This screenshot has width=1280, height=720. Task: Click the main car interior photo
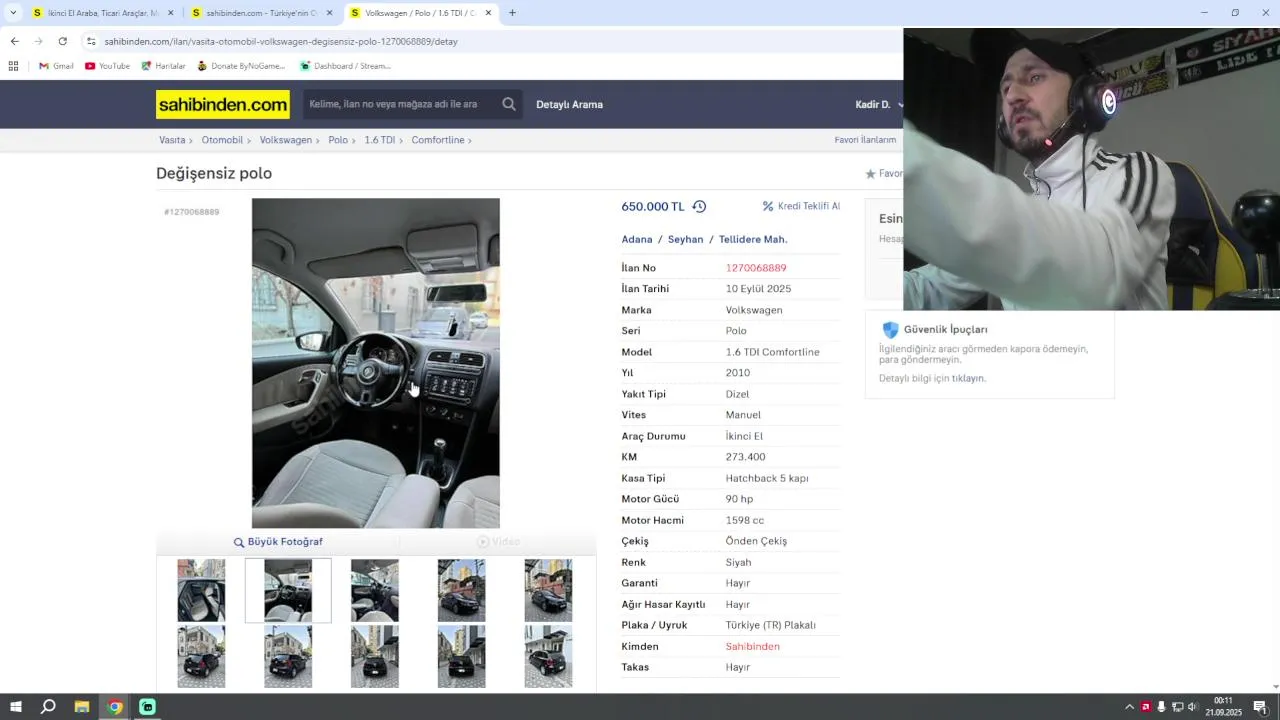(376, 363)
